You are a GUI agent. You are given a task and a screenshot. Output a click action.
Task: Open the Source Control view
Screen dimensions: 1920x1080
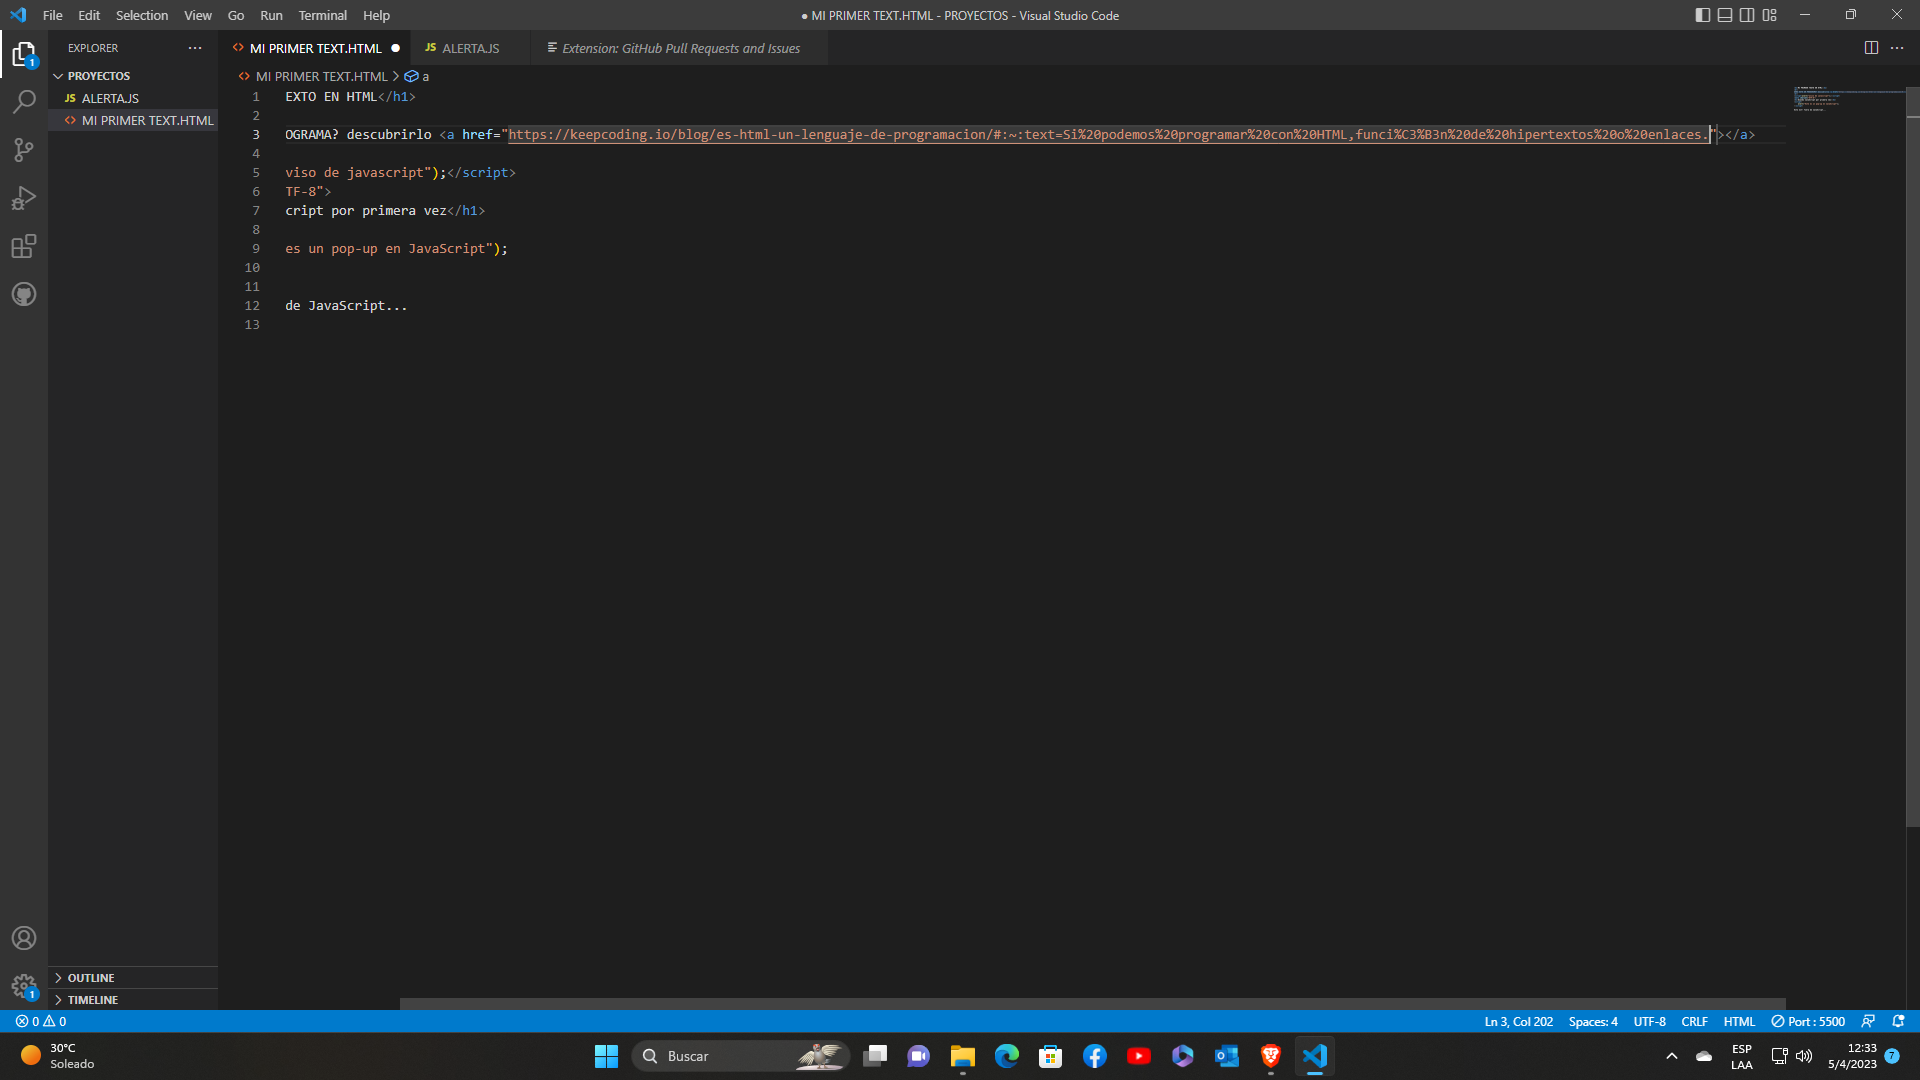[x=24, y=150]
